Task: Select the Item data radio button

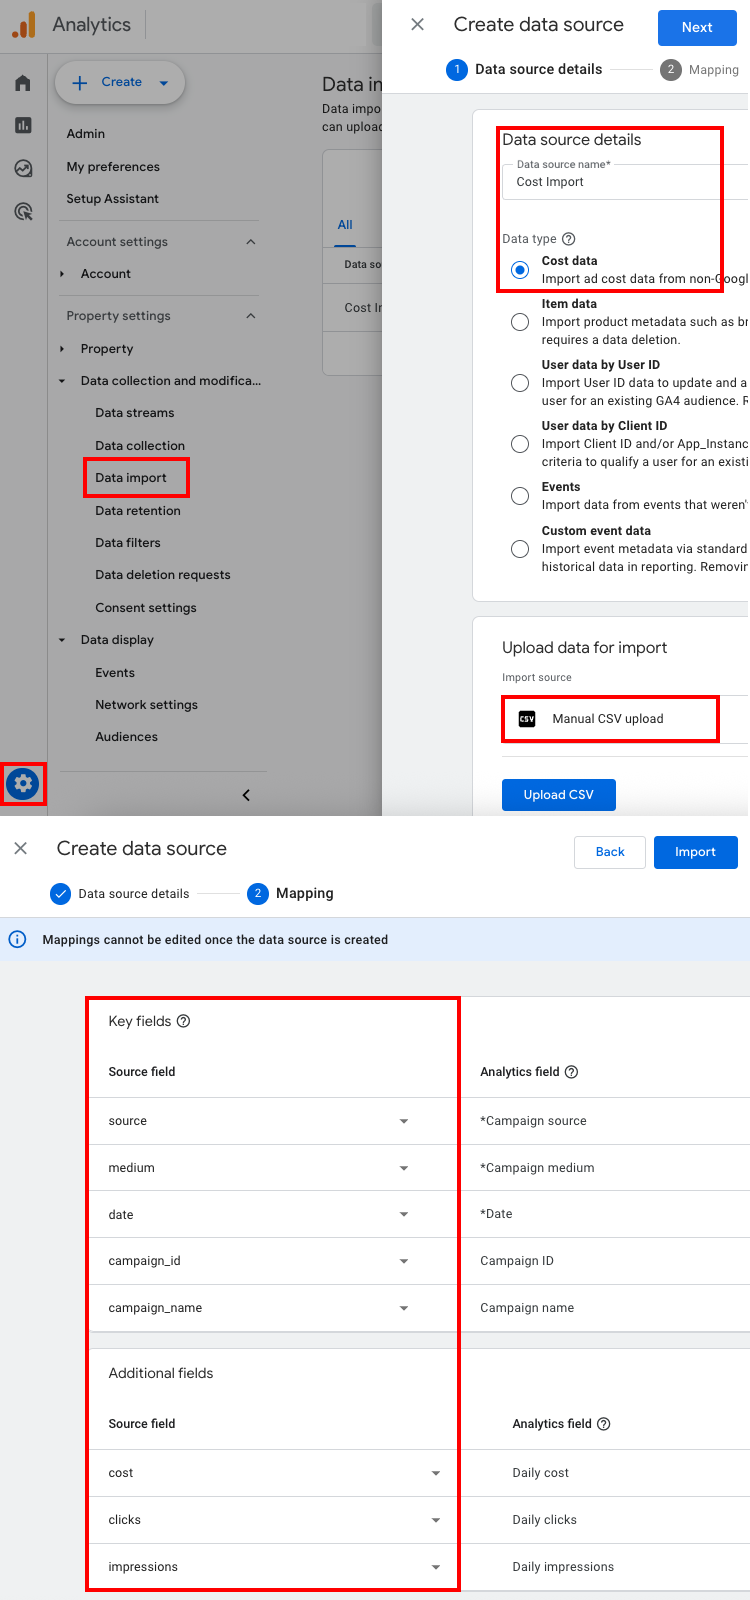Action: [x=520, y=322]
